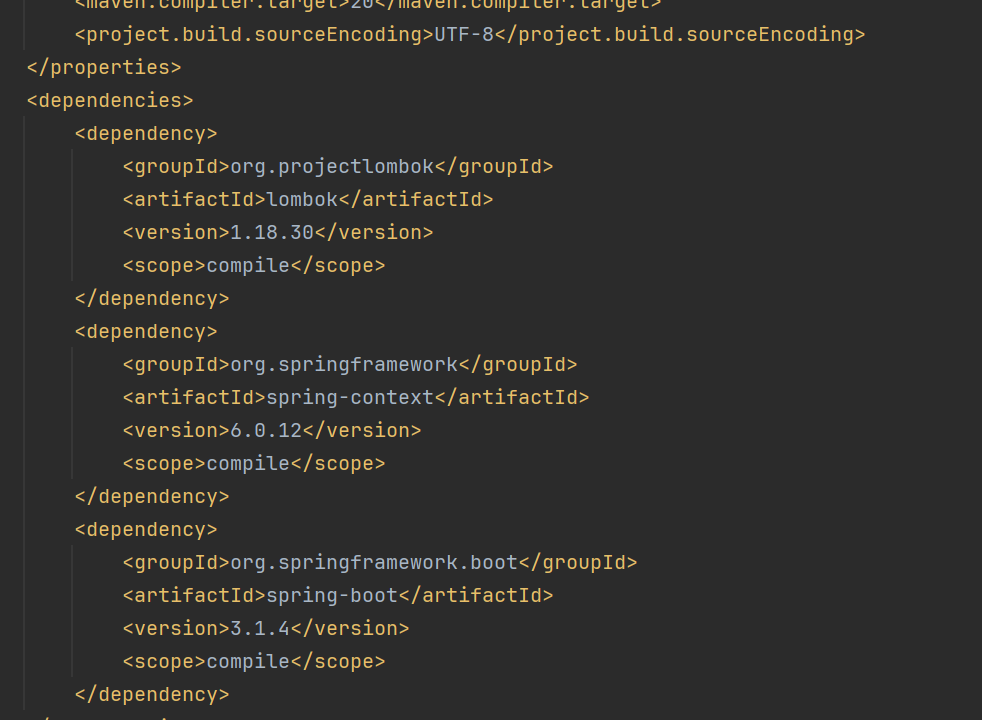Click the opening dependency tag above org.springframework.boot

tap(146, 529)
